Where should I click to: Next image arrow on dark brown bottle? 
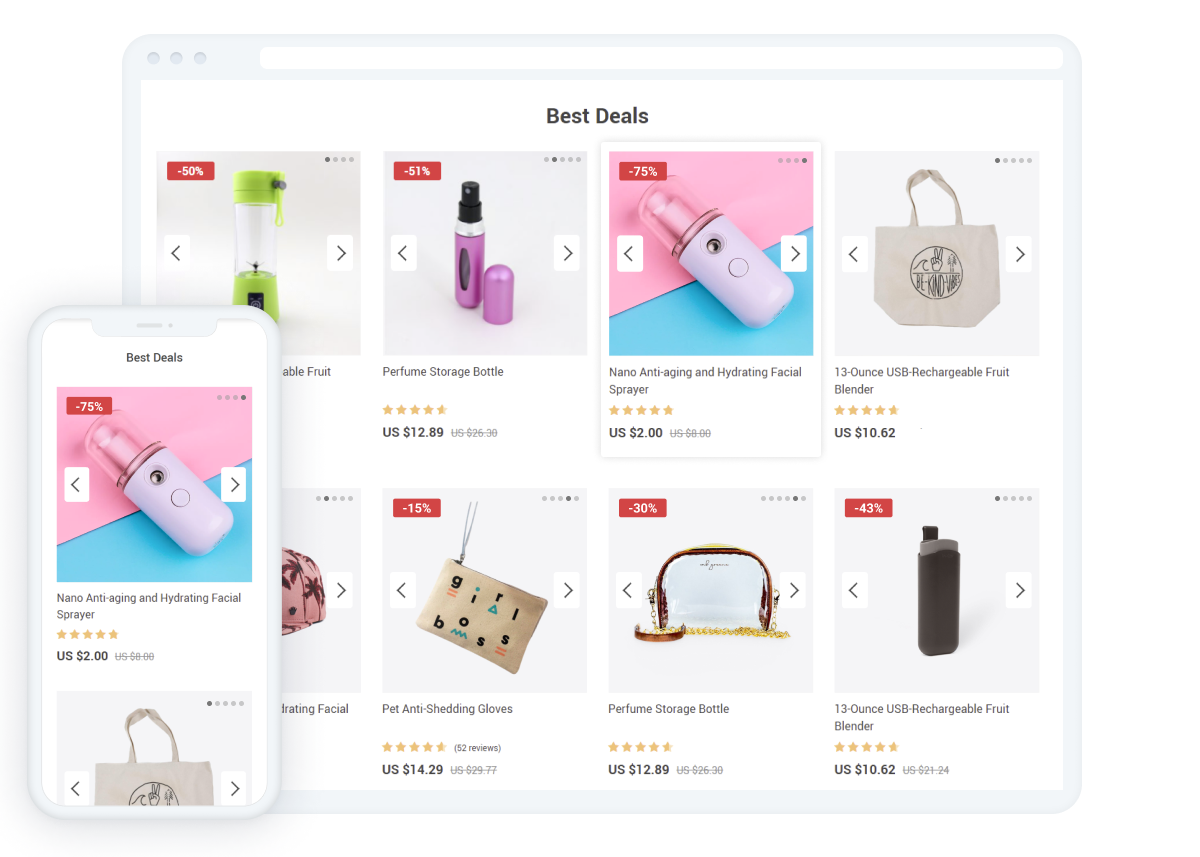click(1019, 590)
